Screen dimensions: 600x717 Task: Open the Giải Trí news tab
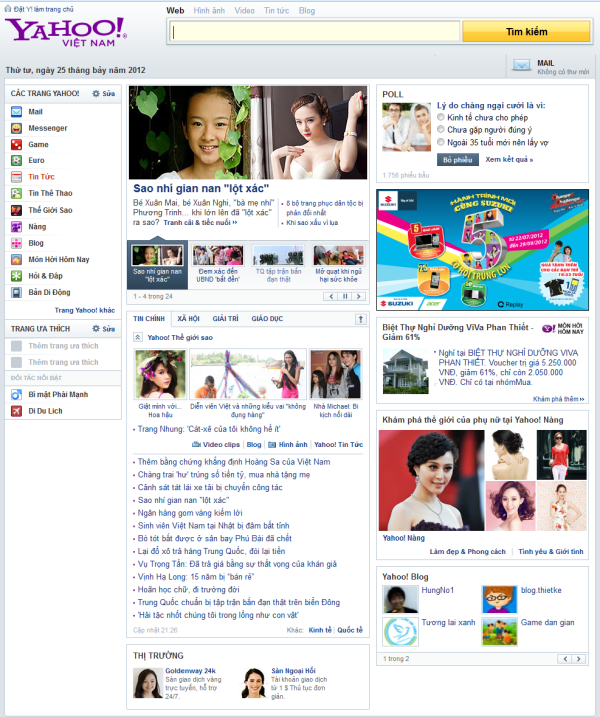tap(225, 319)
